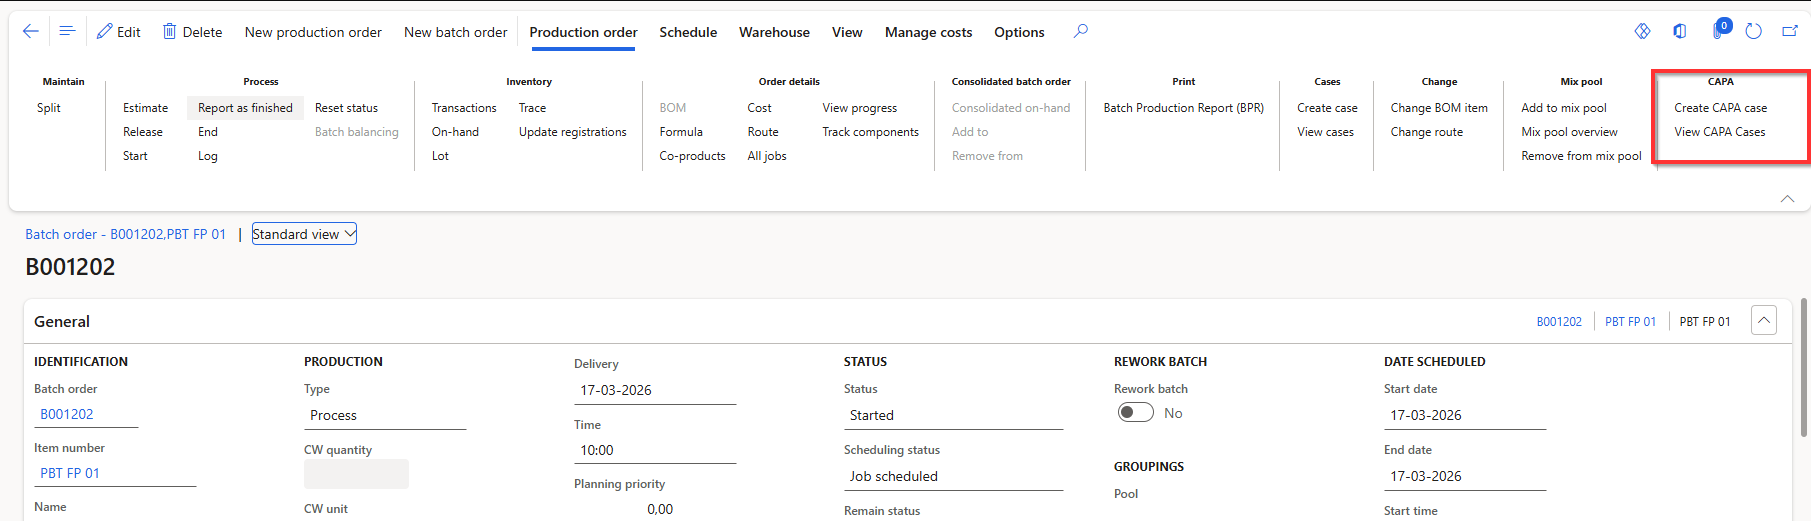
Task: Click Split under Maintain
Action: [x=49, y=108]
